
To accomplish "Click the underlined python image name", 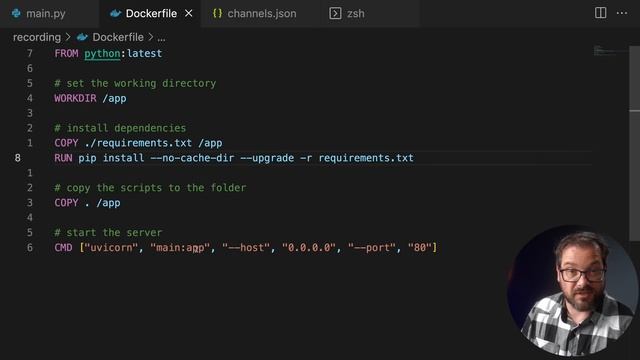I will tap(102, 53).
